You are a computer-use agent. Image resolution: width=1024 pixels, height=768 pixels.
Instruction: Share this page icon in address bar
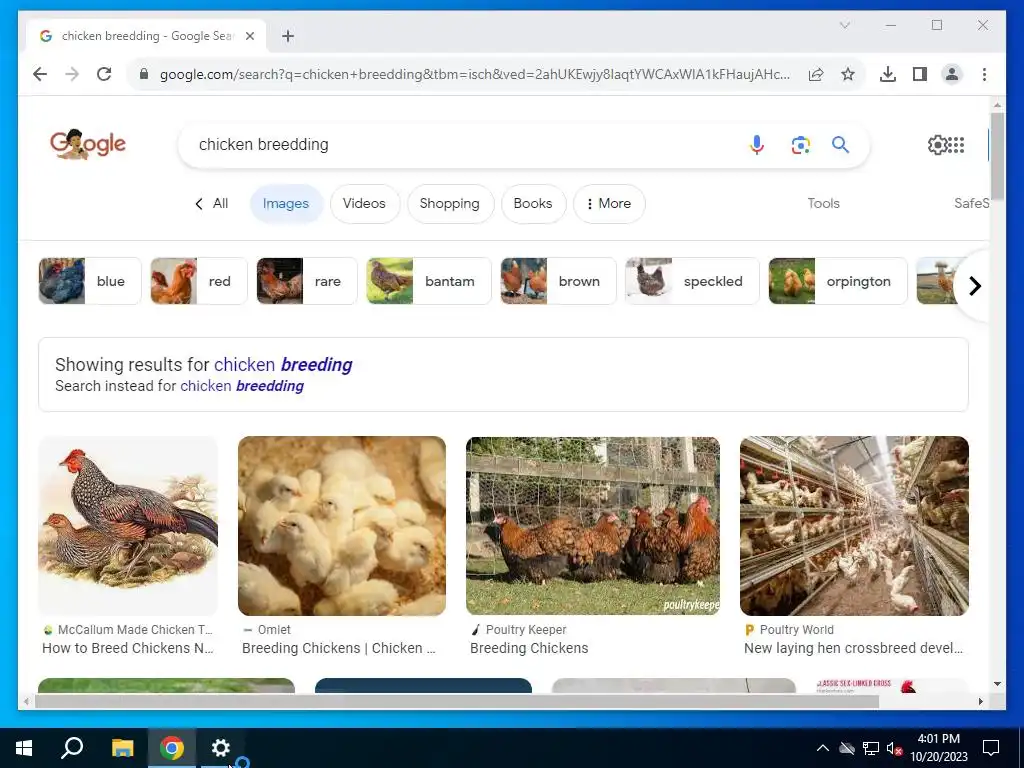[x=816, y=74]
